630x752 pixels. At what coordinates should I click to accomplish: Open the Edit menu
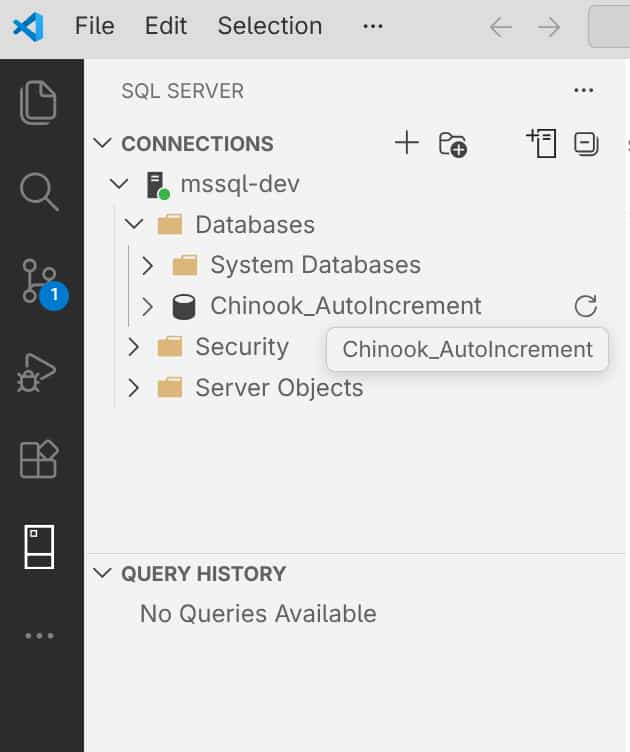click(166, 26)
